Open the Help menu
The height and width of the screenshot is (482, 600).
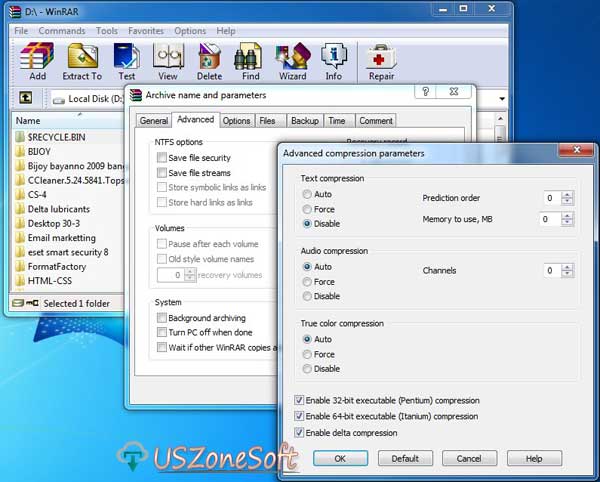[x=226, y=31]
